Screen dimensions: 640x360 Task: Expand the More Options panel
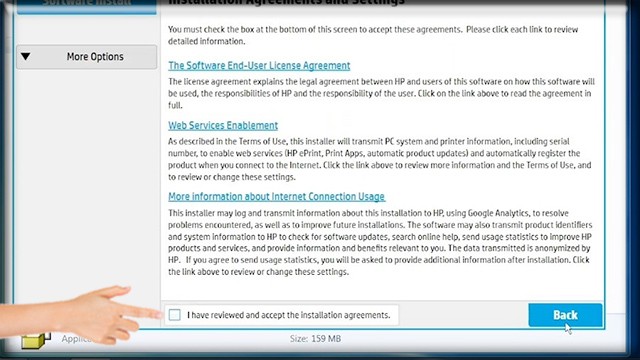click(x=87, y=57)
